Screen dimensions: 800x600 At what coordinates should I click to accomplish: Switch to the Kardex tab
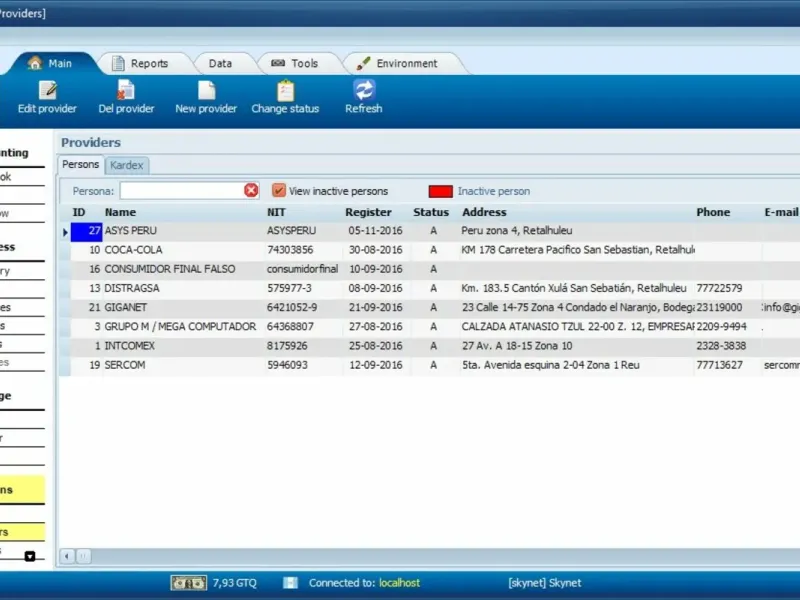pos(128,165)
